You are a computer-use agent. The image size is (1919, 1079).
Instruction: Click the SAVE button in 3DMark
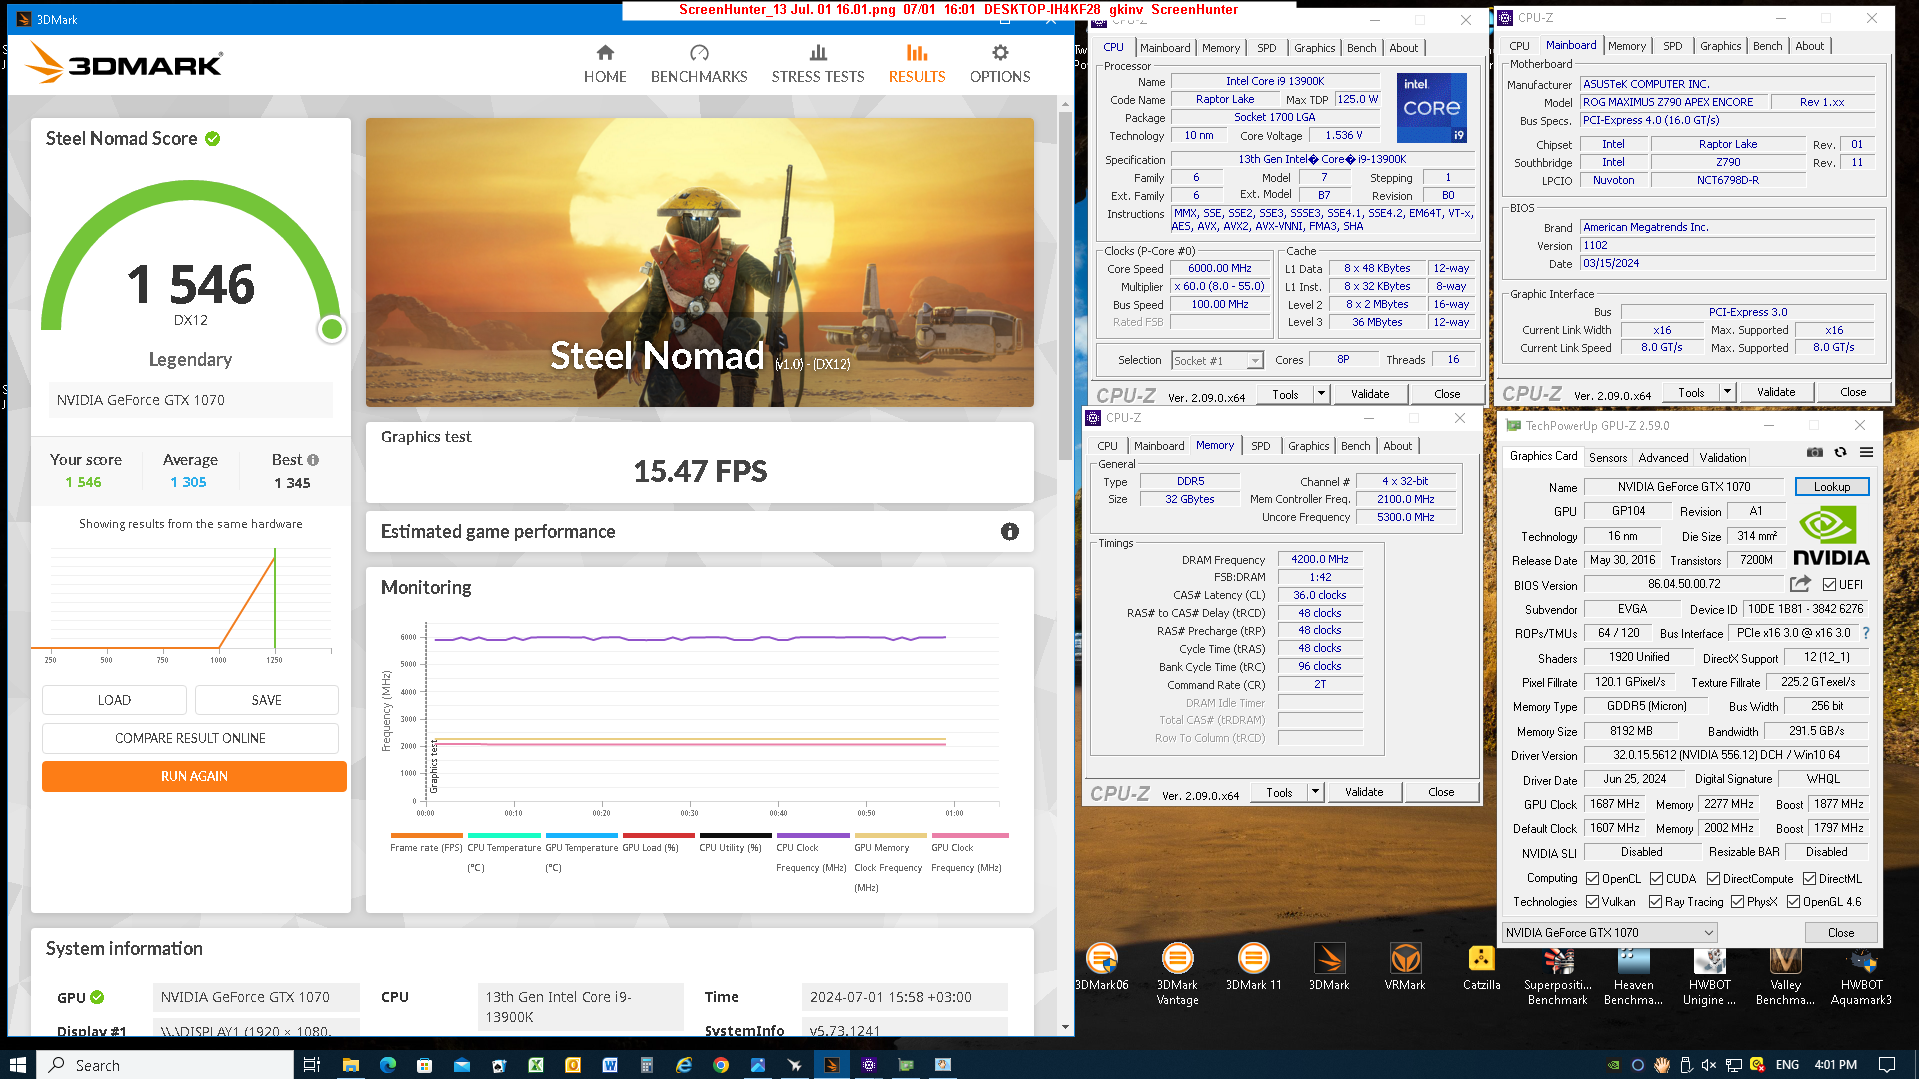pos(267,700)
